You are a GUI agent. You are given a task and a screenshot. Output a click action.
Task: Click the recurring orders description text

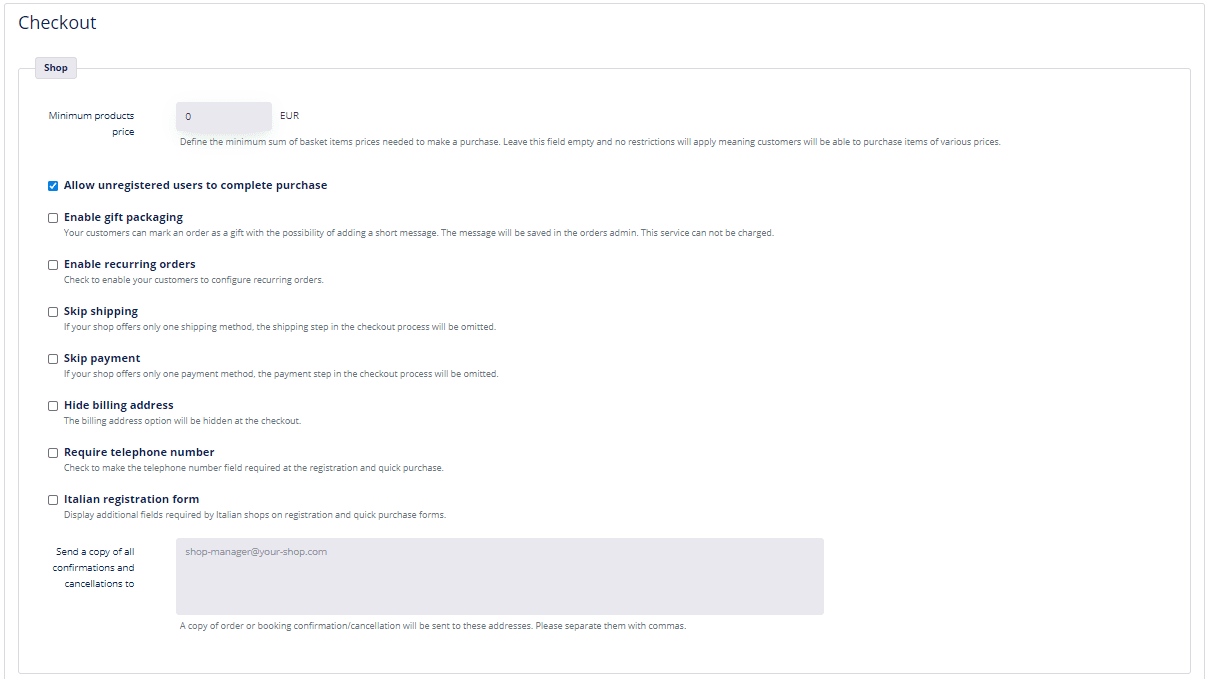click(194, 280)
